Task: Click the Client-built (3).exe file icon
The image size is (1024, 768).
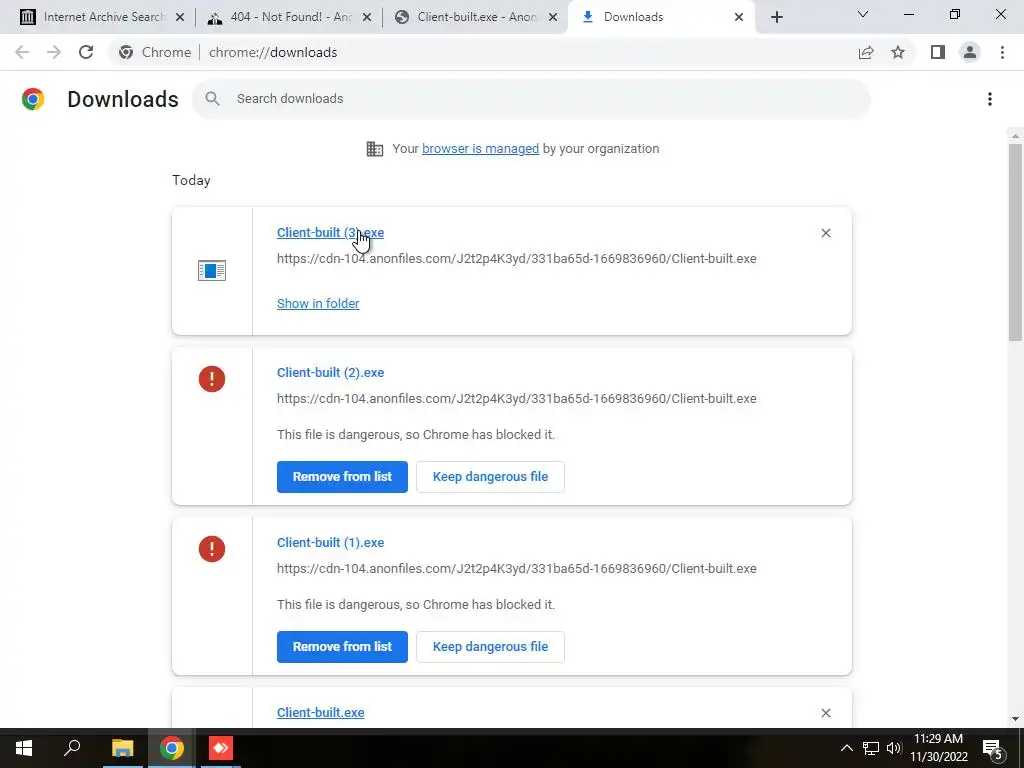Action: 212,270
